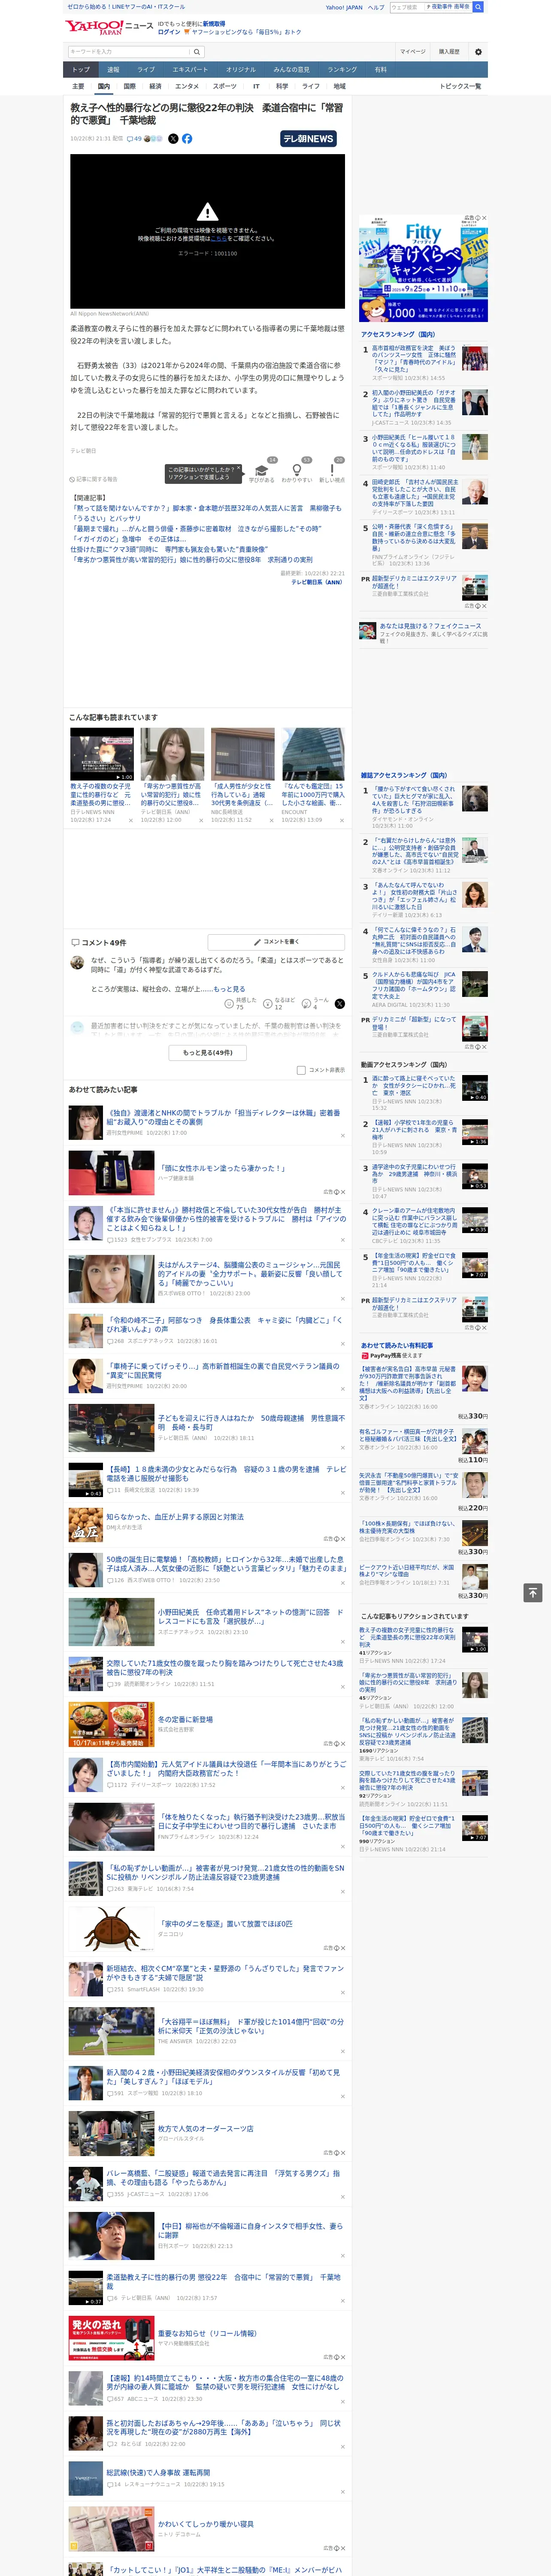Image resolution: width=551 pixels, height=2576 pixels.
Task: Click the scroll-to-top arrow button
Action: tap(533, 1592)
